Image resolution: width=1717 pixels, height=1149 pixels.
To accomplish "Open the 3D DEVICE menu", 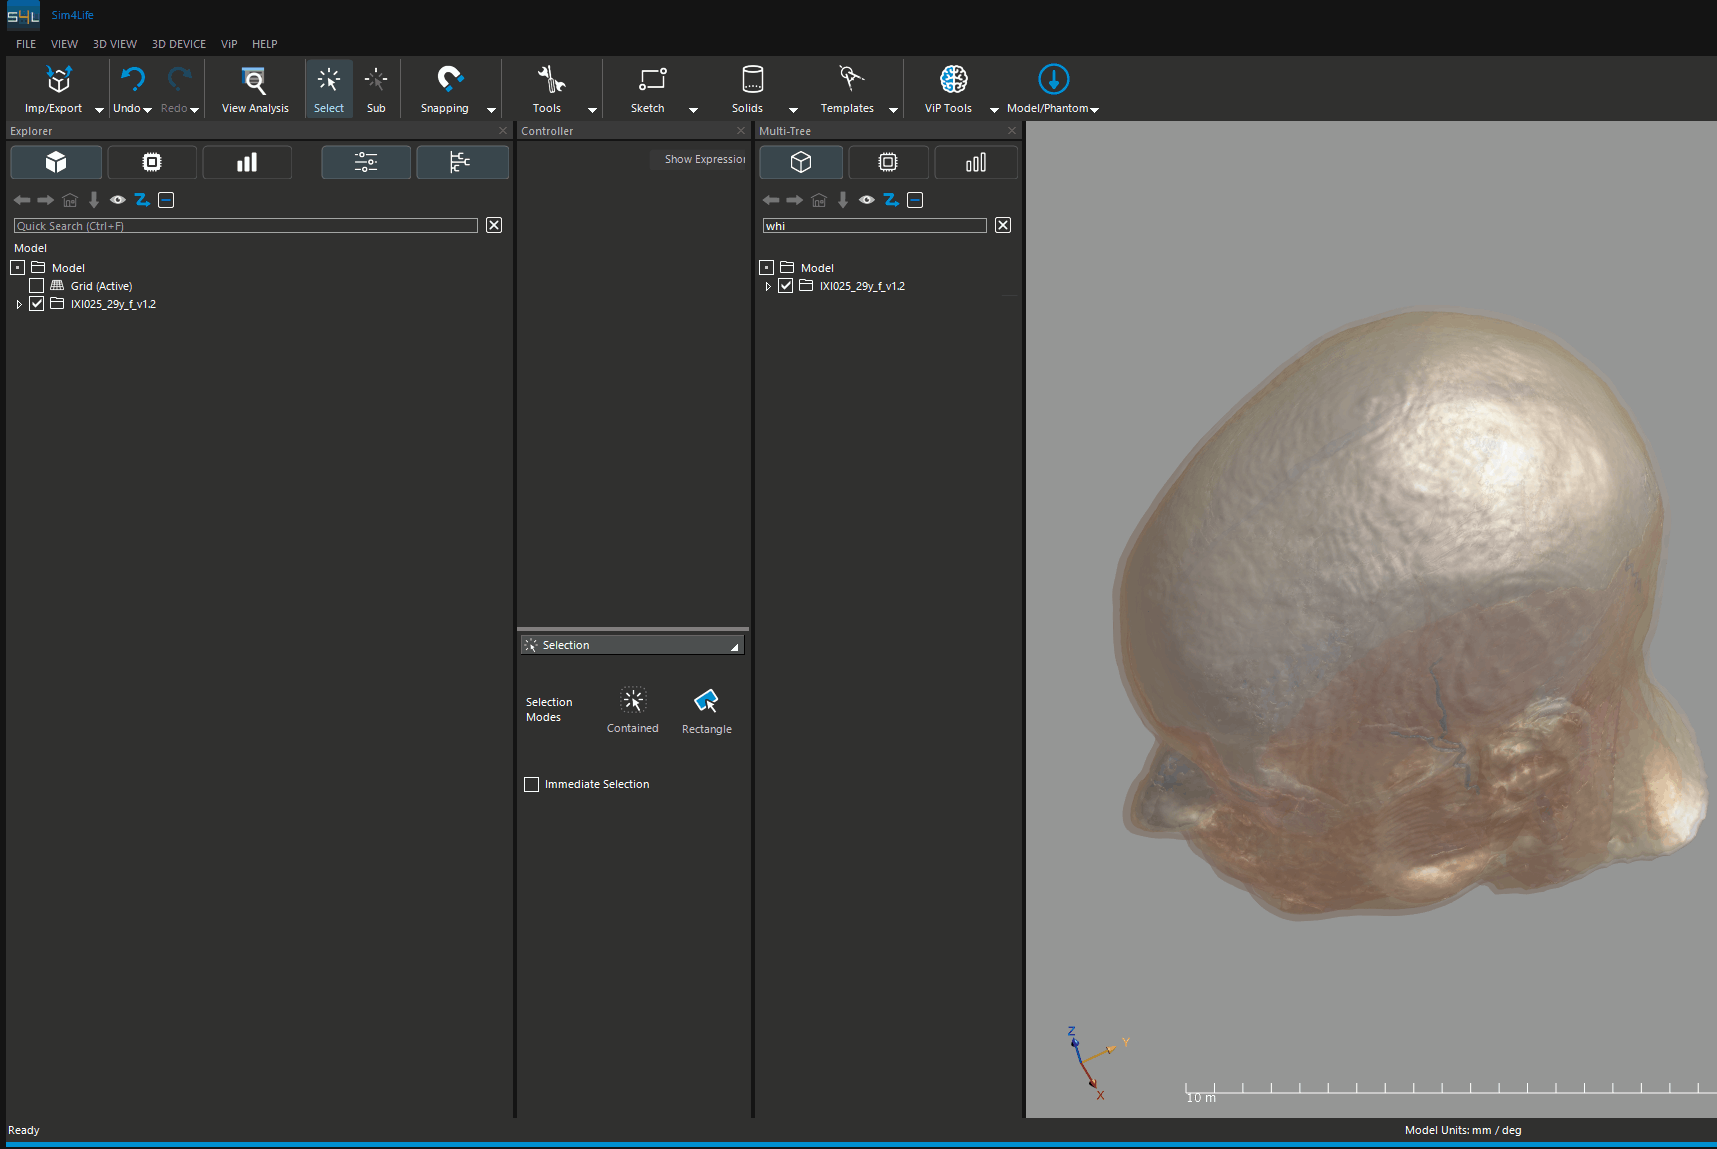I will coord(179,44).
